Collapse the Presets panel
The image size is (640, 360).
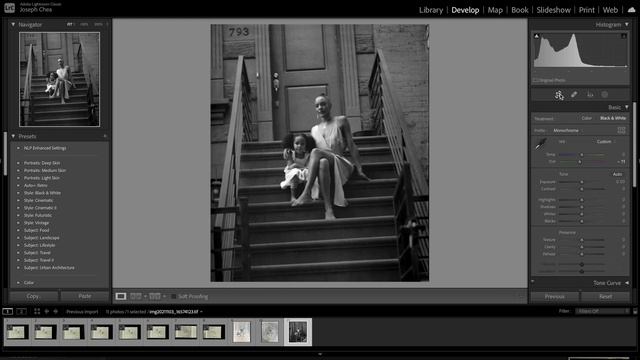coord(13,136)
